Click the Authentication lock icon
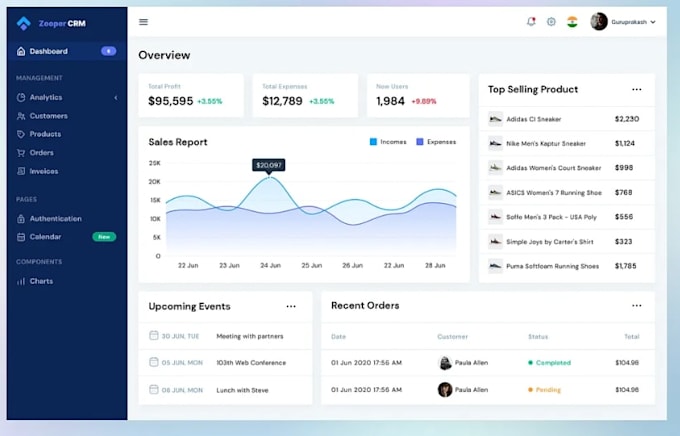This screenshot has width=680, height=436. coord(21,219)
